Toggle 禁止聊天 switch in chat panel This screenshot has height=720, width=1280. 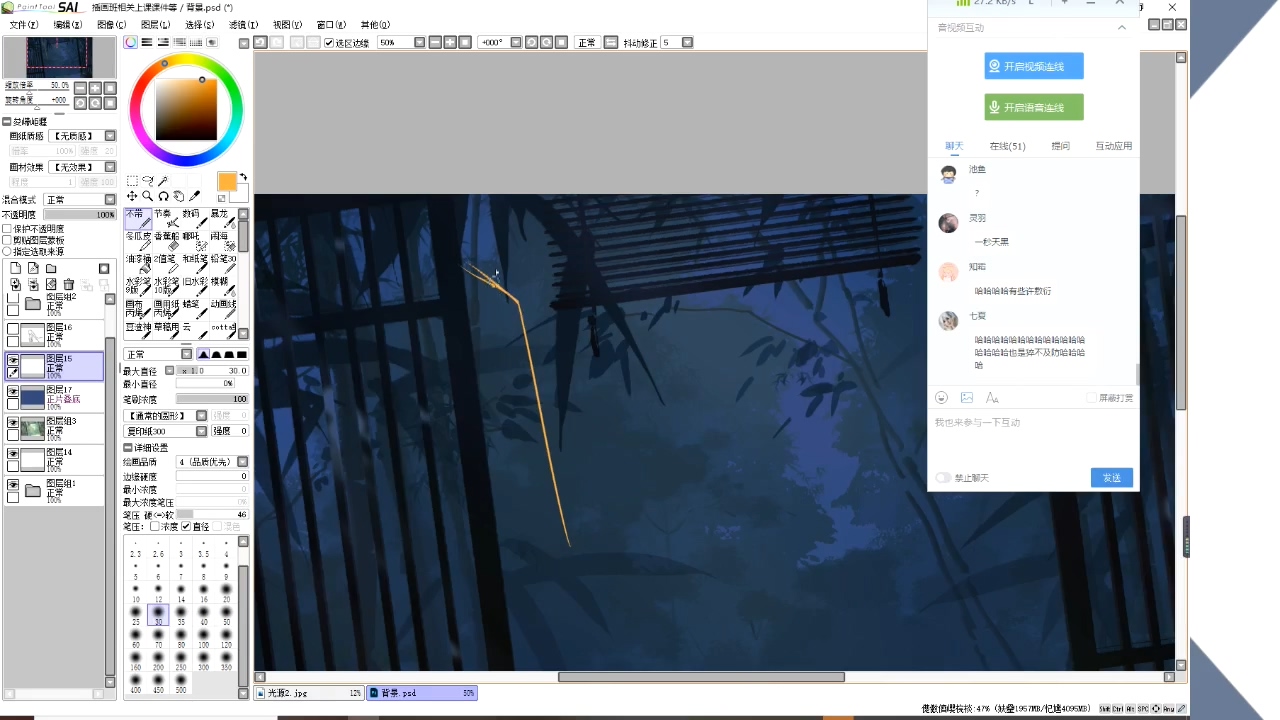[x=943, y=478]
